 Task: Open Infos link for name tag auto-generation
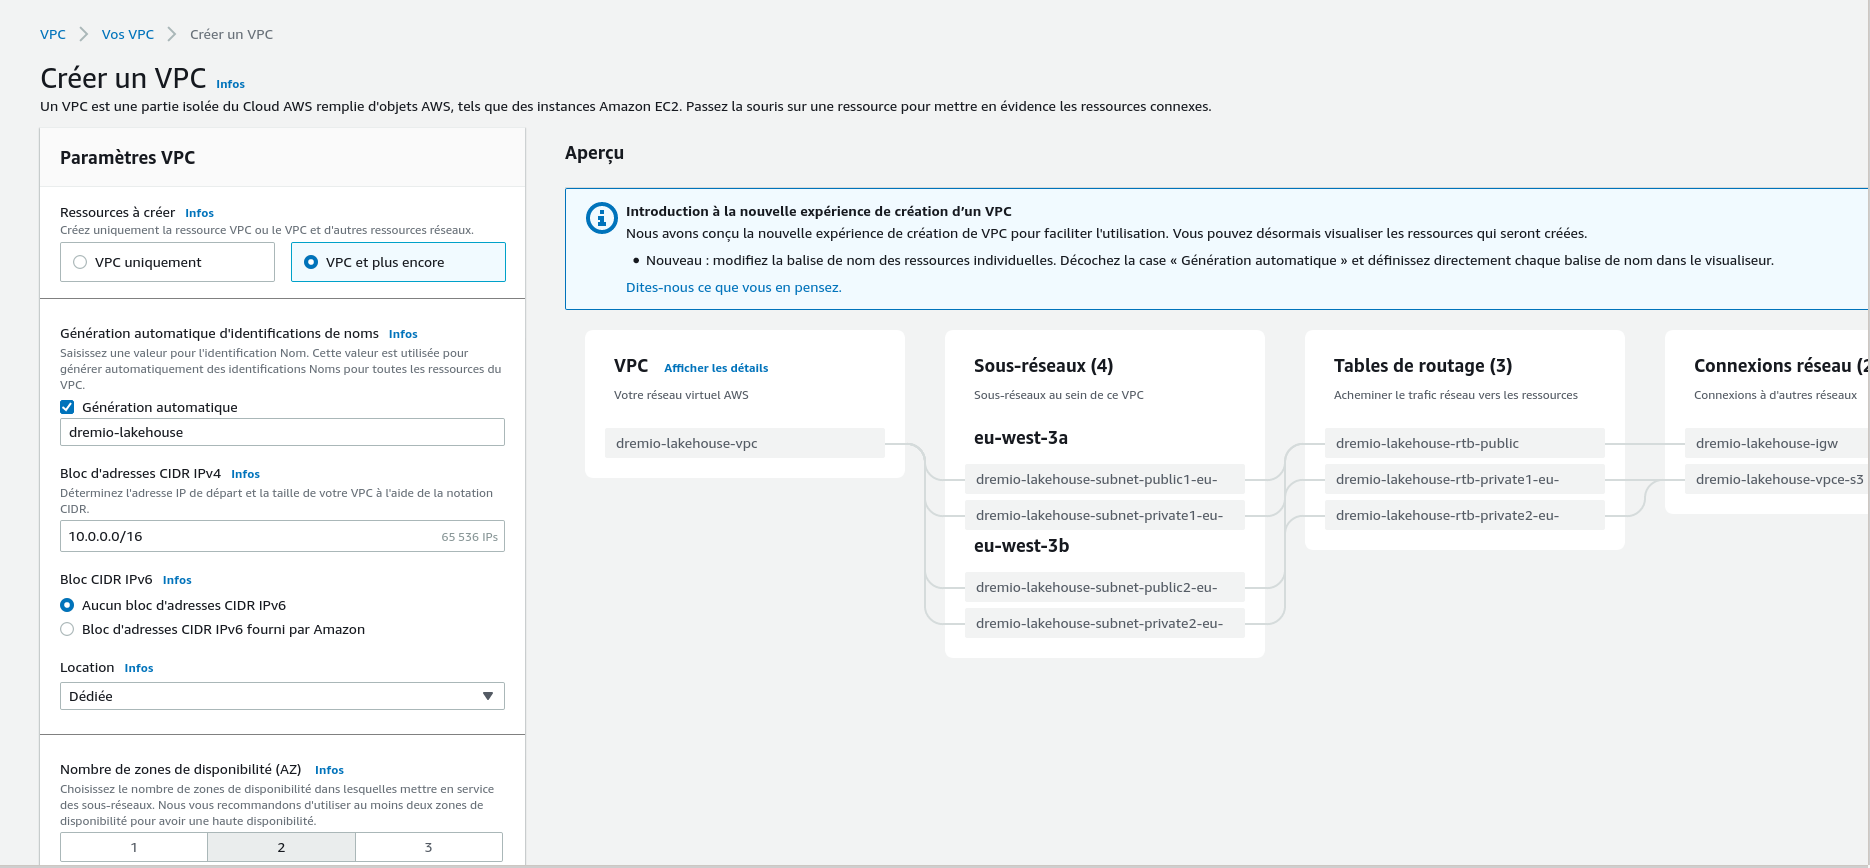[x=403, y=334]
